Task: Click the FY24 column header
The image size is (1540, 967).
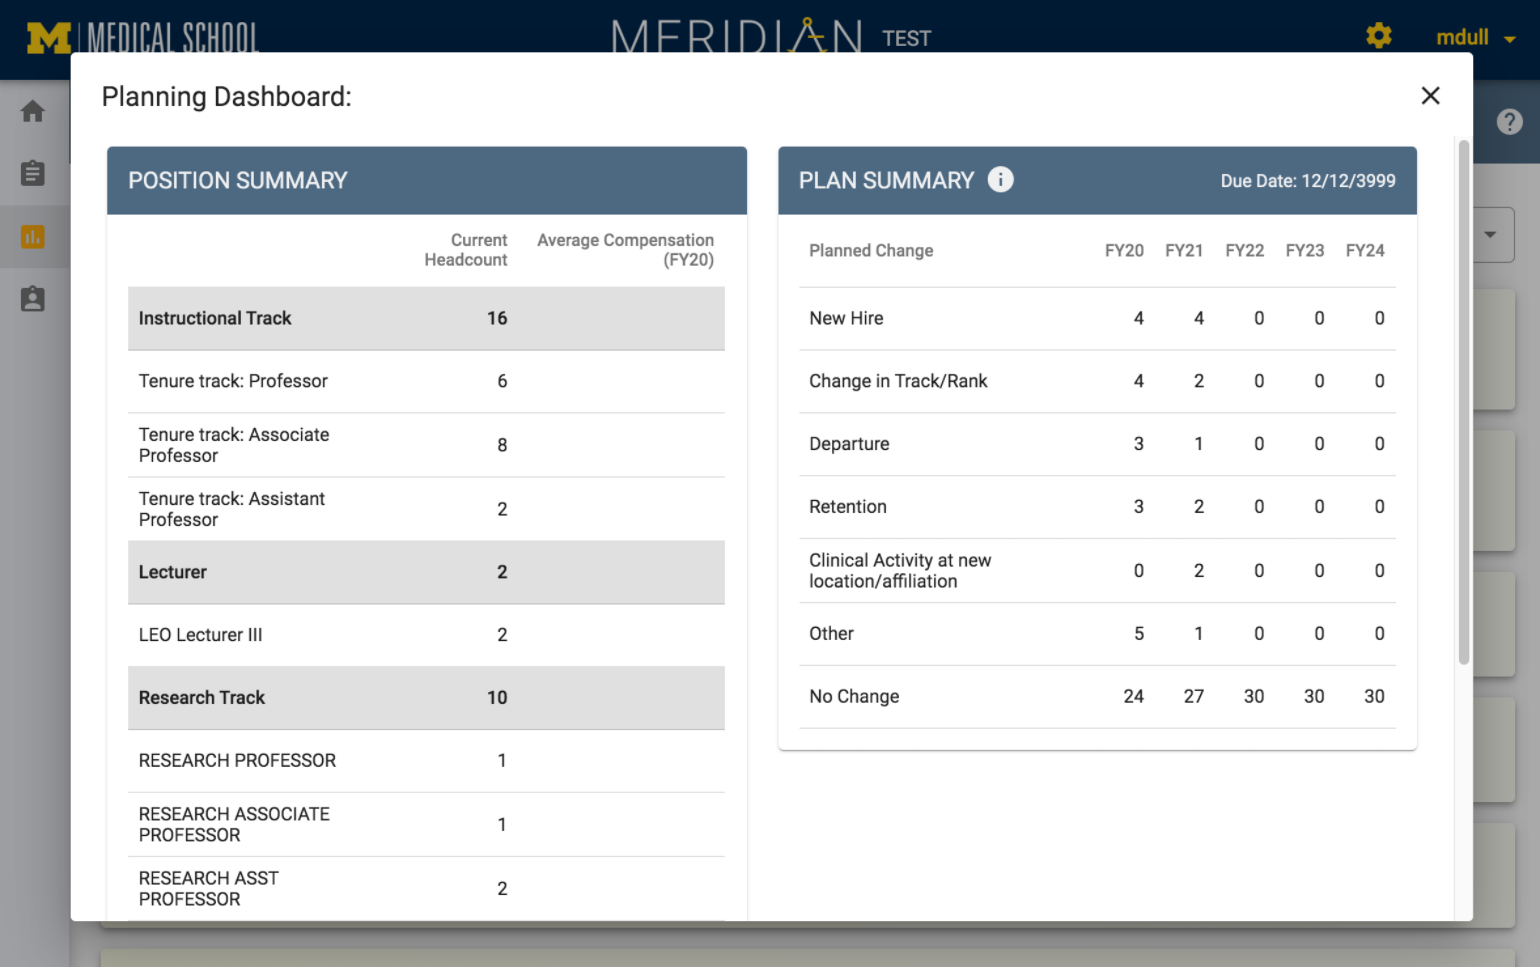Action: tap(1365, 250)
